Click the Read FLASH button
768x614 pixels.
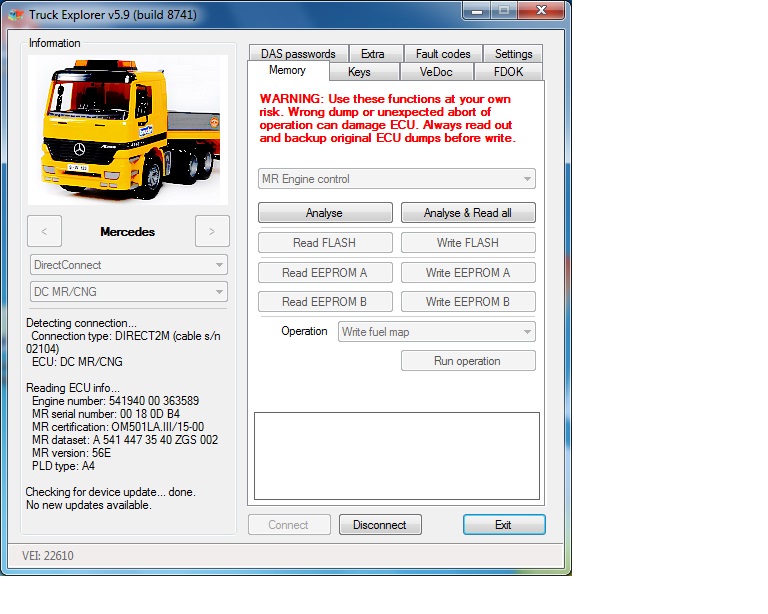tap(325, 242)
